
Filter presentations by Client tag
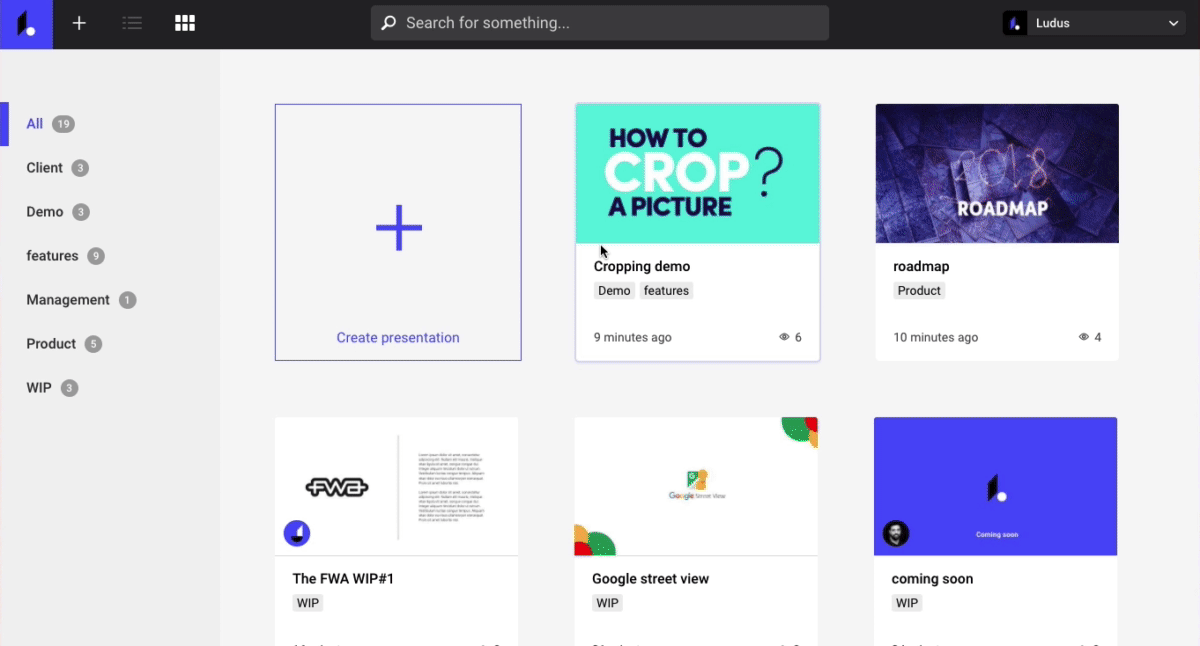pos(45,168)
